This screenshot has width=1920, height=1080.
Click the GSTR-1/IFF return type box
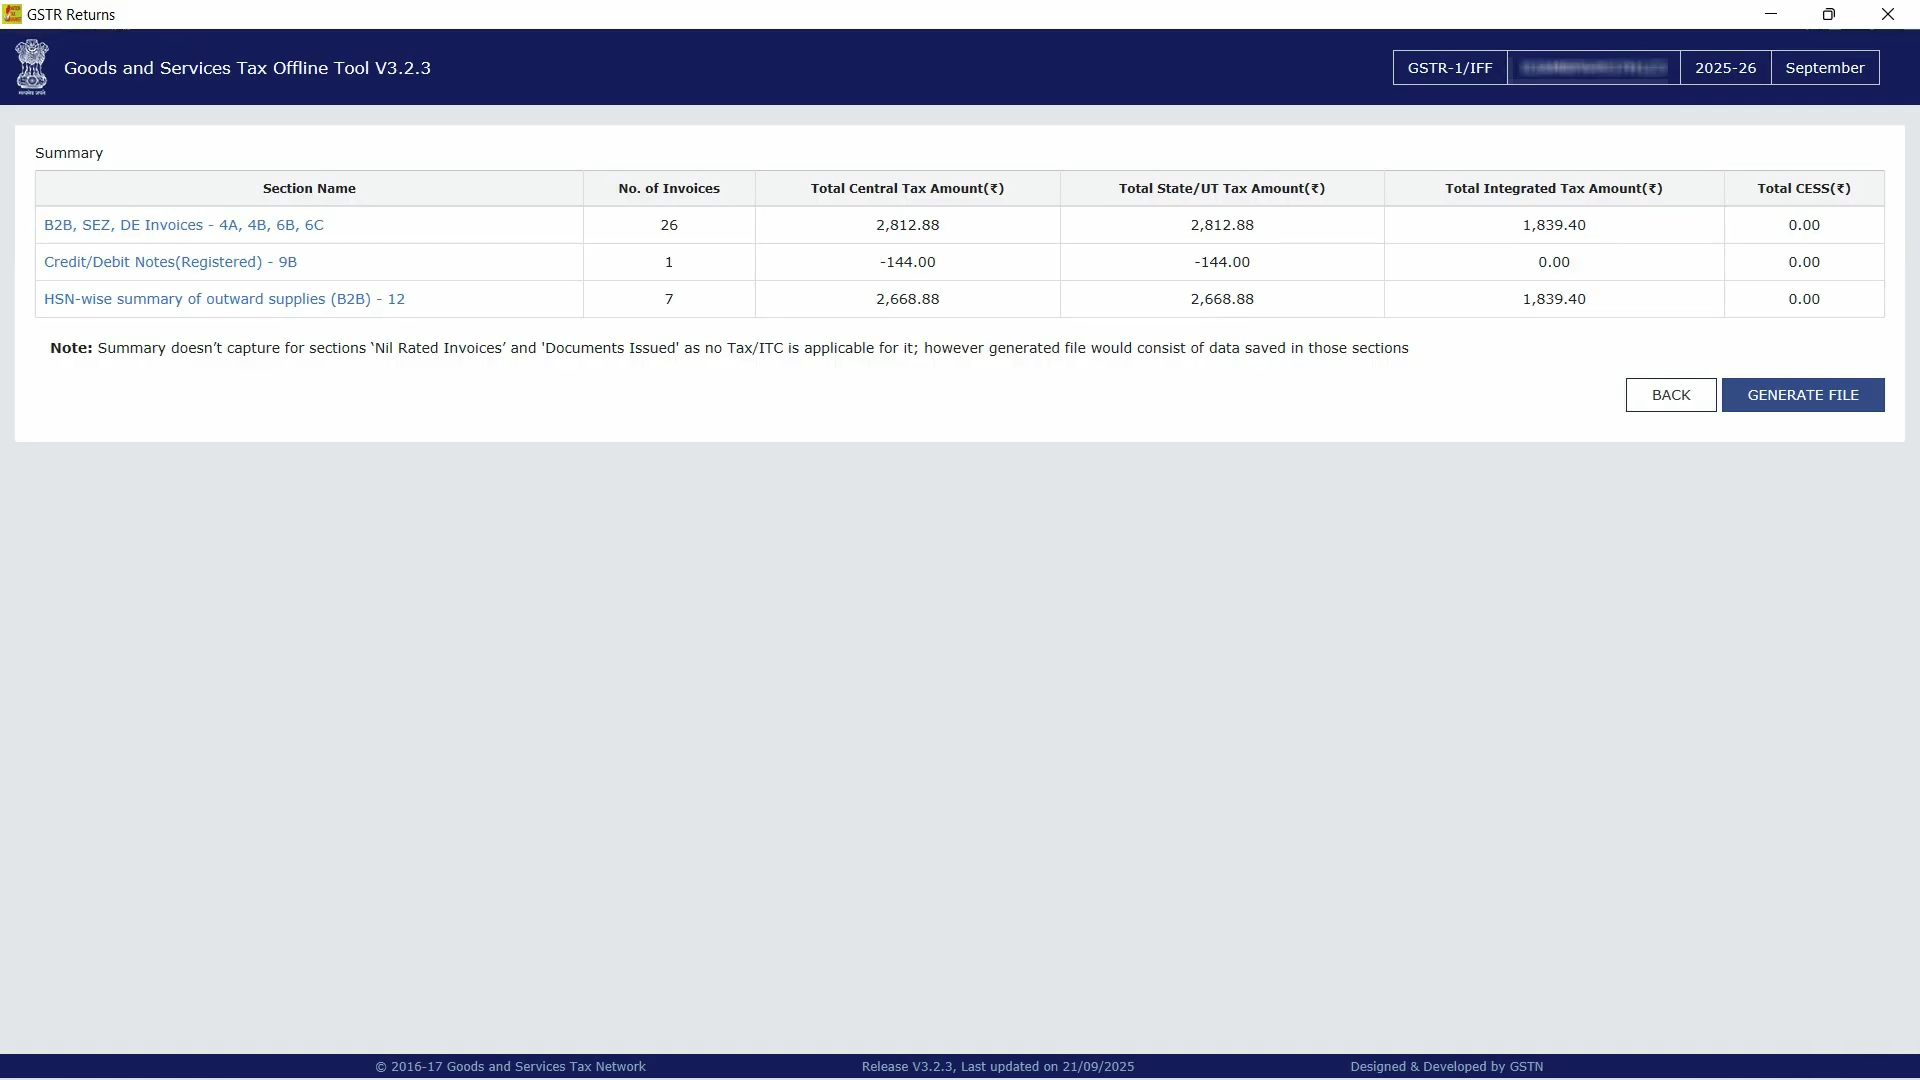pyautogui.click(x=1449, y=68)
